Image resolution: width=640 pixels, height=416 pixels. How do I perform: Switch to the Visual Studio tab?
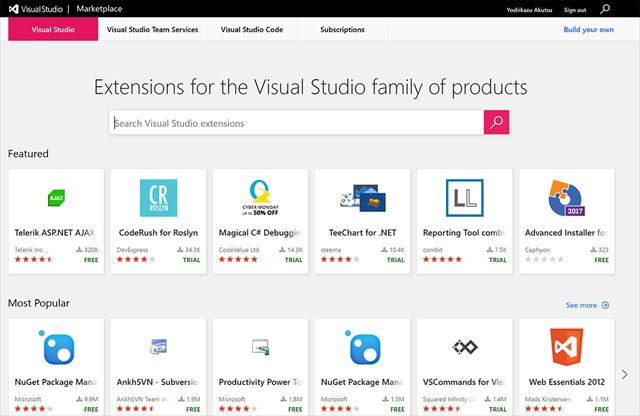click(53, 29)
